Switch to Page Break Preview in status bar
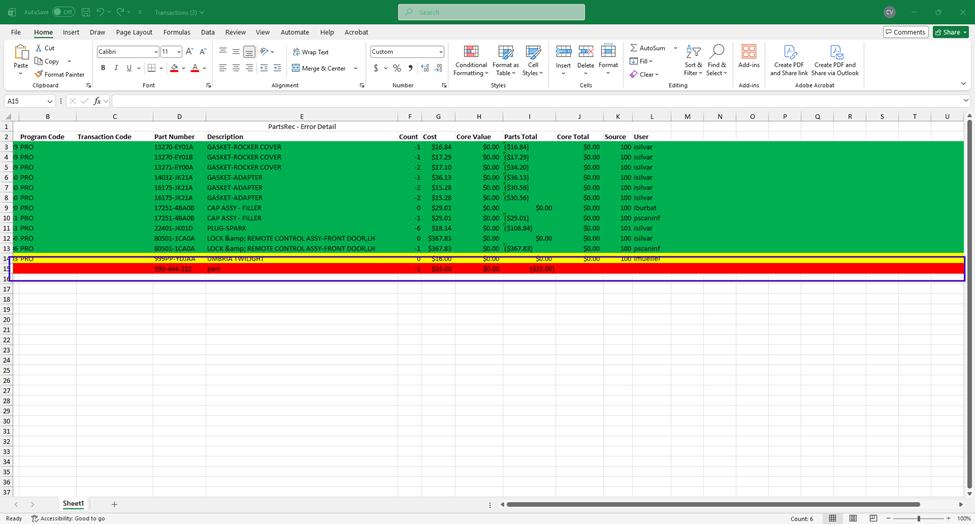The height and width of the screenshot is (524, 975). 873,518
